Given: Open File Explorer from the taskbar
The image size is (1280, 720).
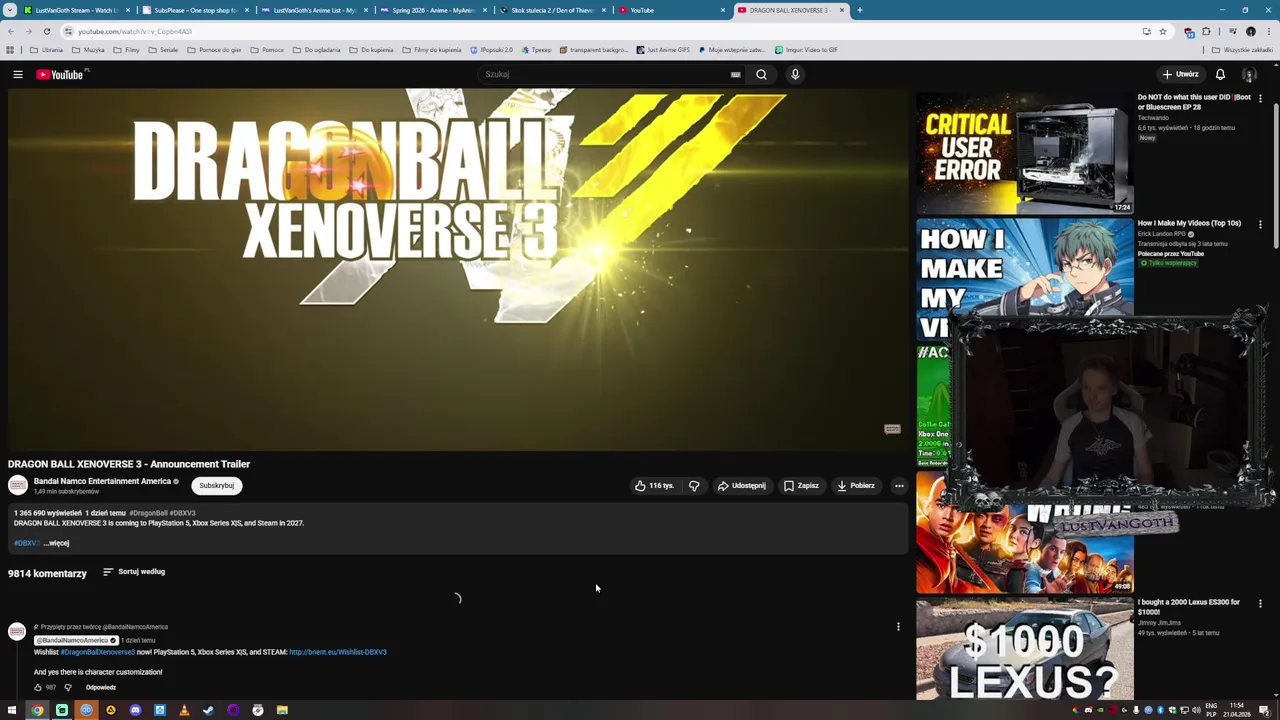Looking at the screenshot, I should (x=282, y=710).
